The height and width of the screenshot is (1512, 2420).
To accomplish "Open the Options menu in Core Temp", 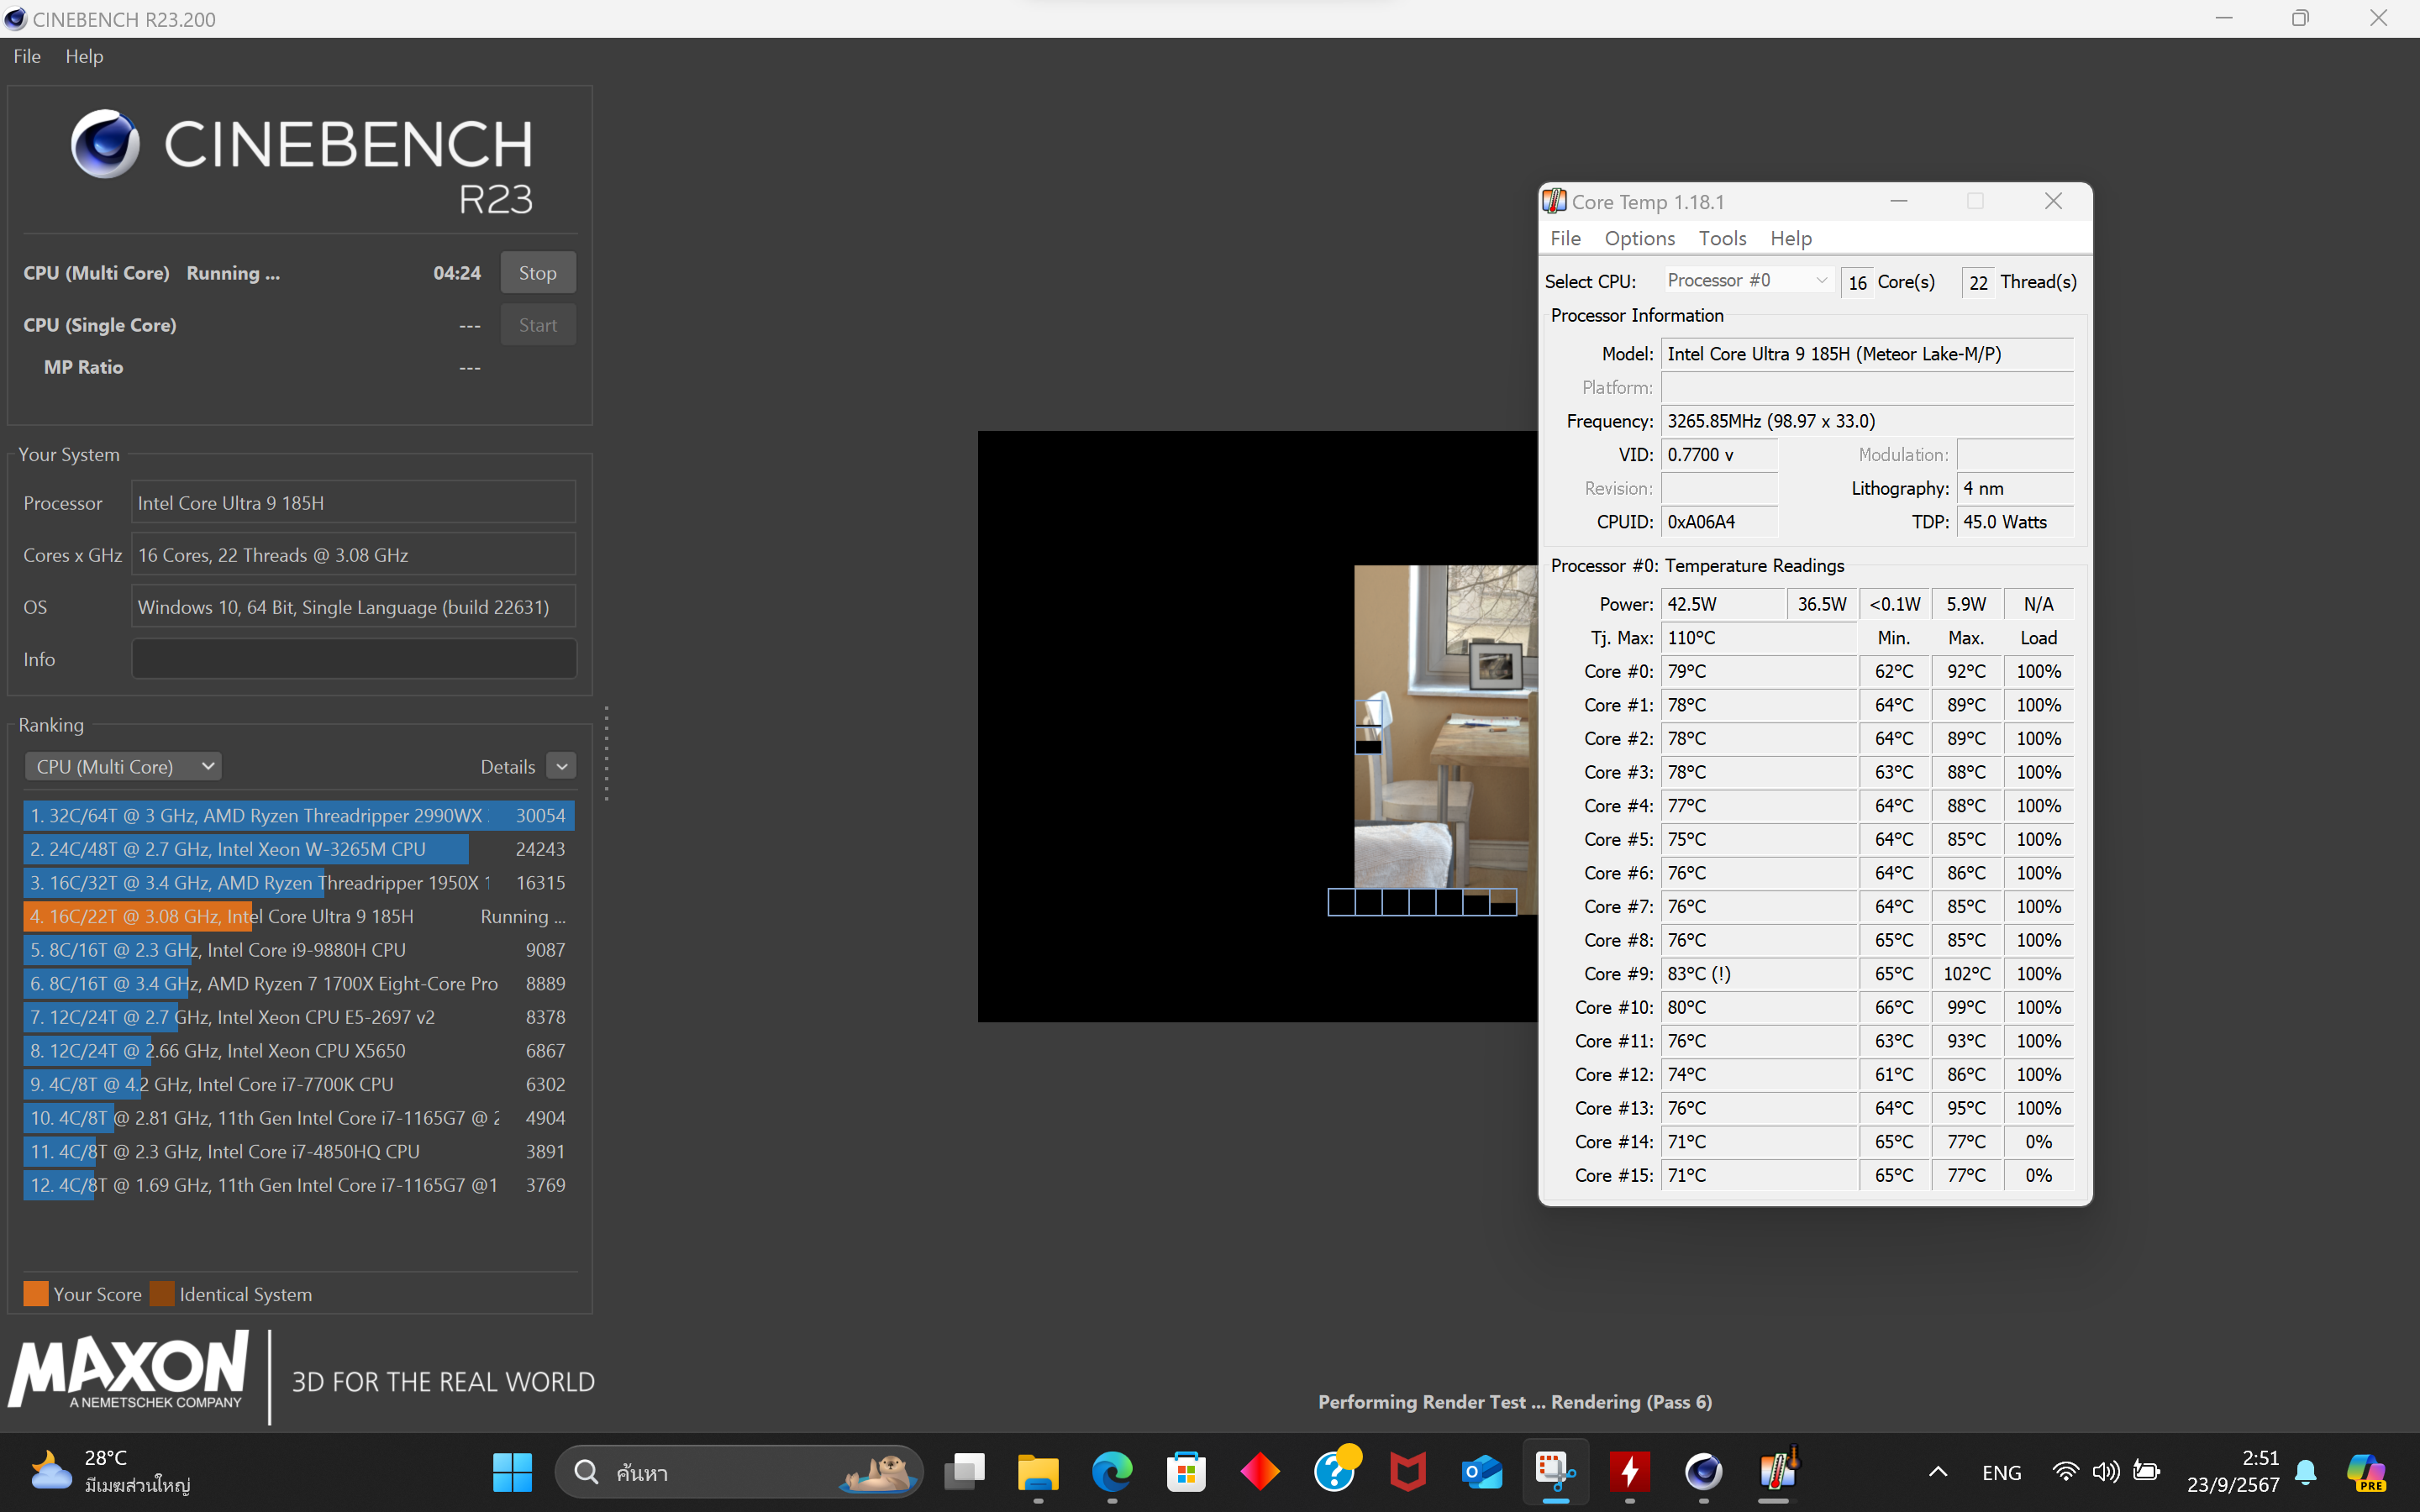I will (x=1639, y=238).
